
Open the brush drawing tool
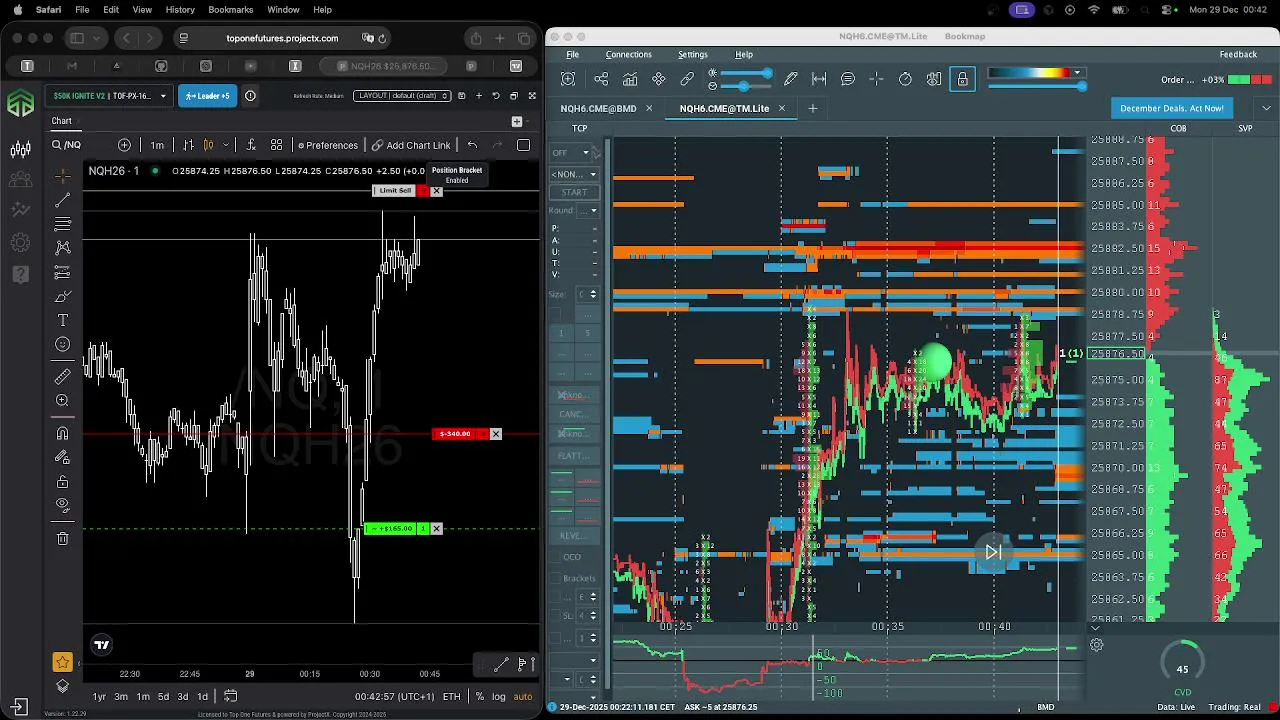[62, 296]
